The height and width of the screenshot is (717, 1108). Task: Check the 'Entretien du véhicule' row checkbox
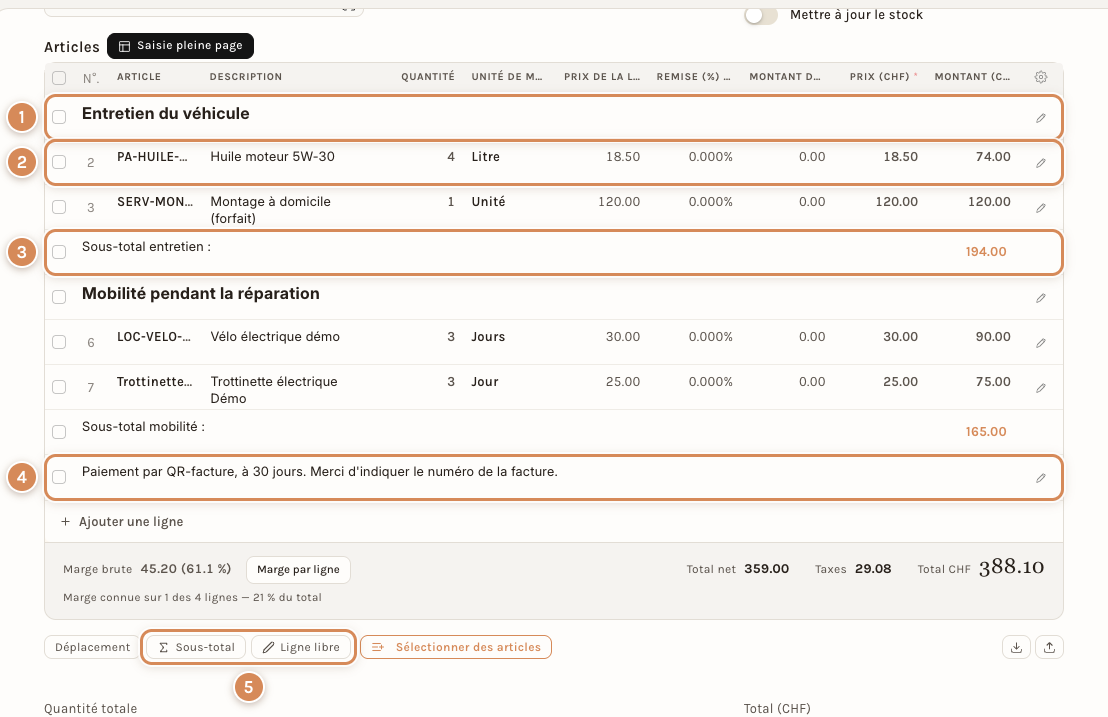pyautogui.click(x=59, y=117)
